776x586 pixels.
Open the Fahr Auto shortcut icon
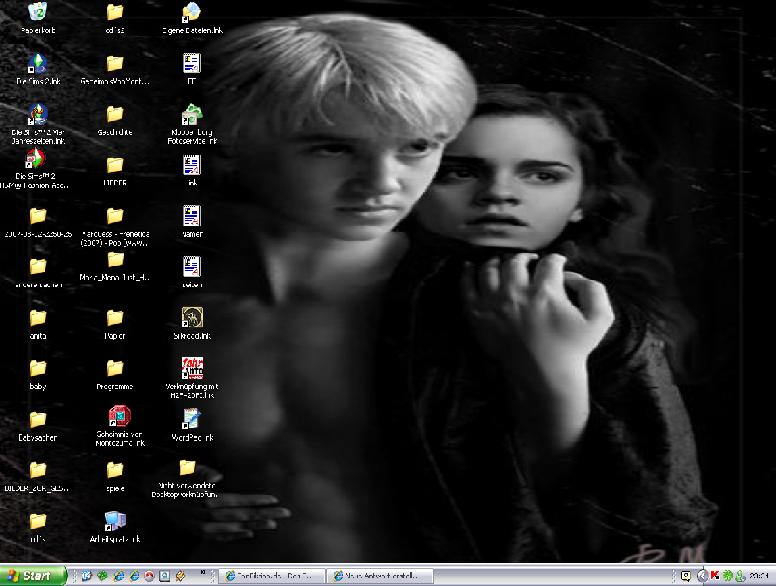click(191, 367)
